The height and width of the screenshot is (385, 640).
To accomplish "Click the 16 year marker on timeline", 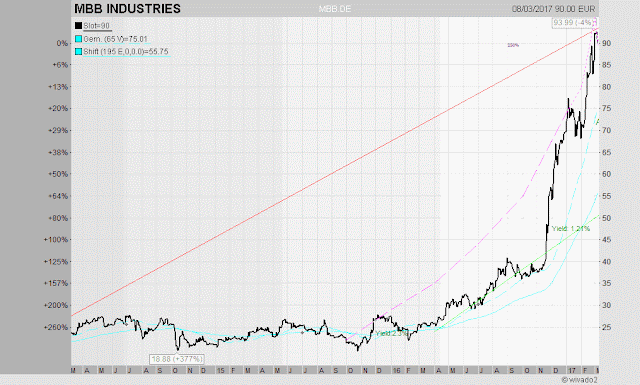I will (396, 371).
